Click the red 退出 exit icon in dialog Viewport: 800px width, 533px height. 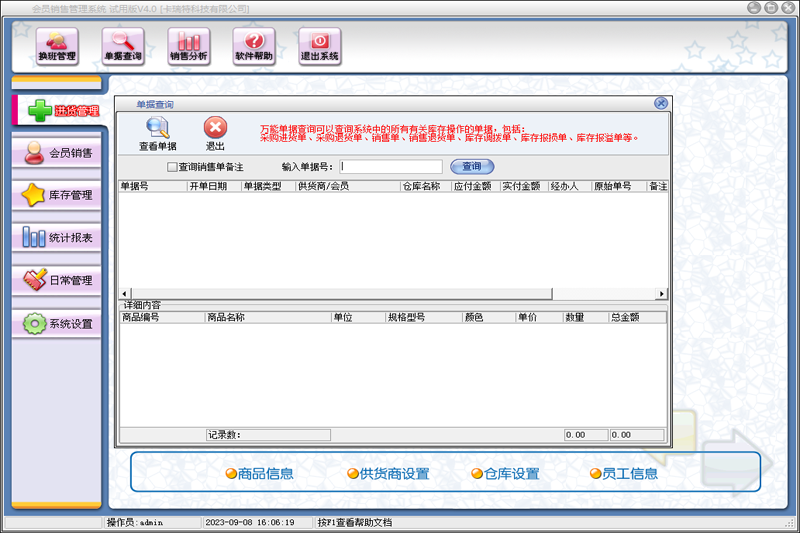[215, 134]
